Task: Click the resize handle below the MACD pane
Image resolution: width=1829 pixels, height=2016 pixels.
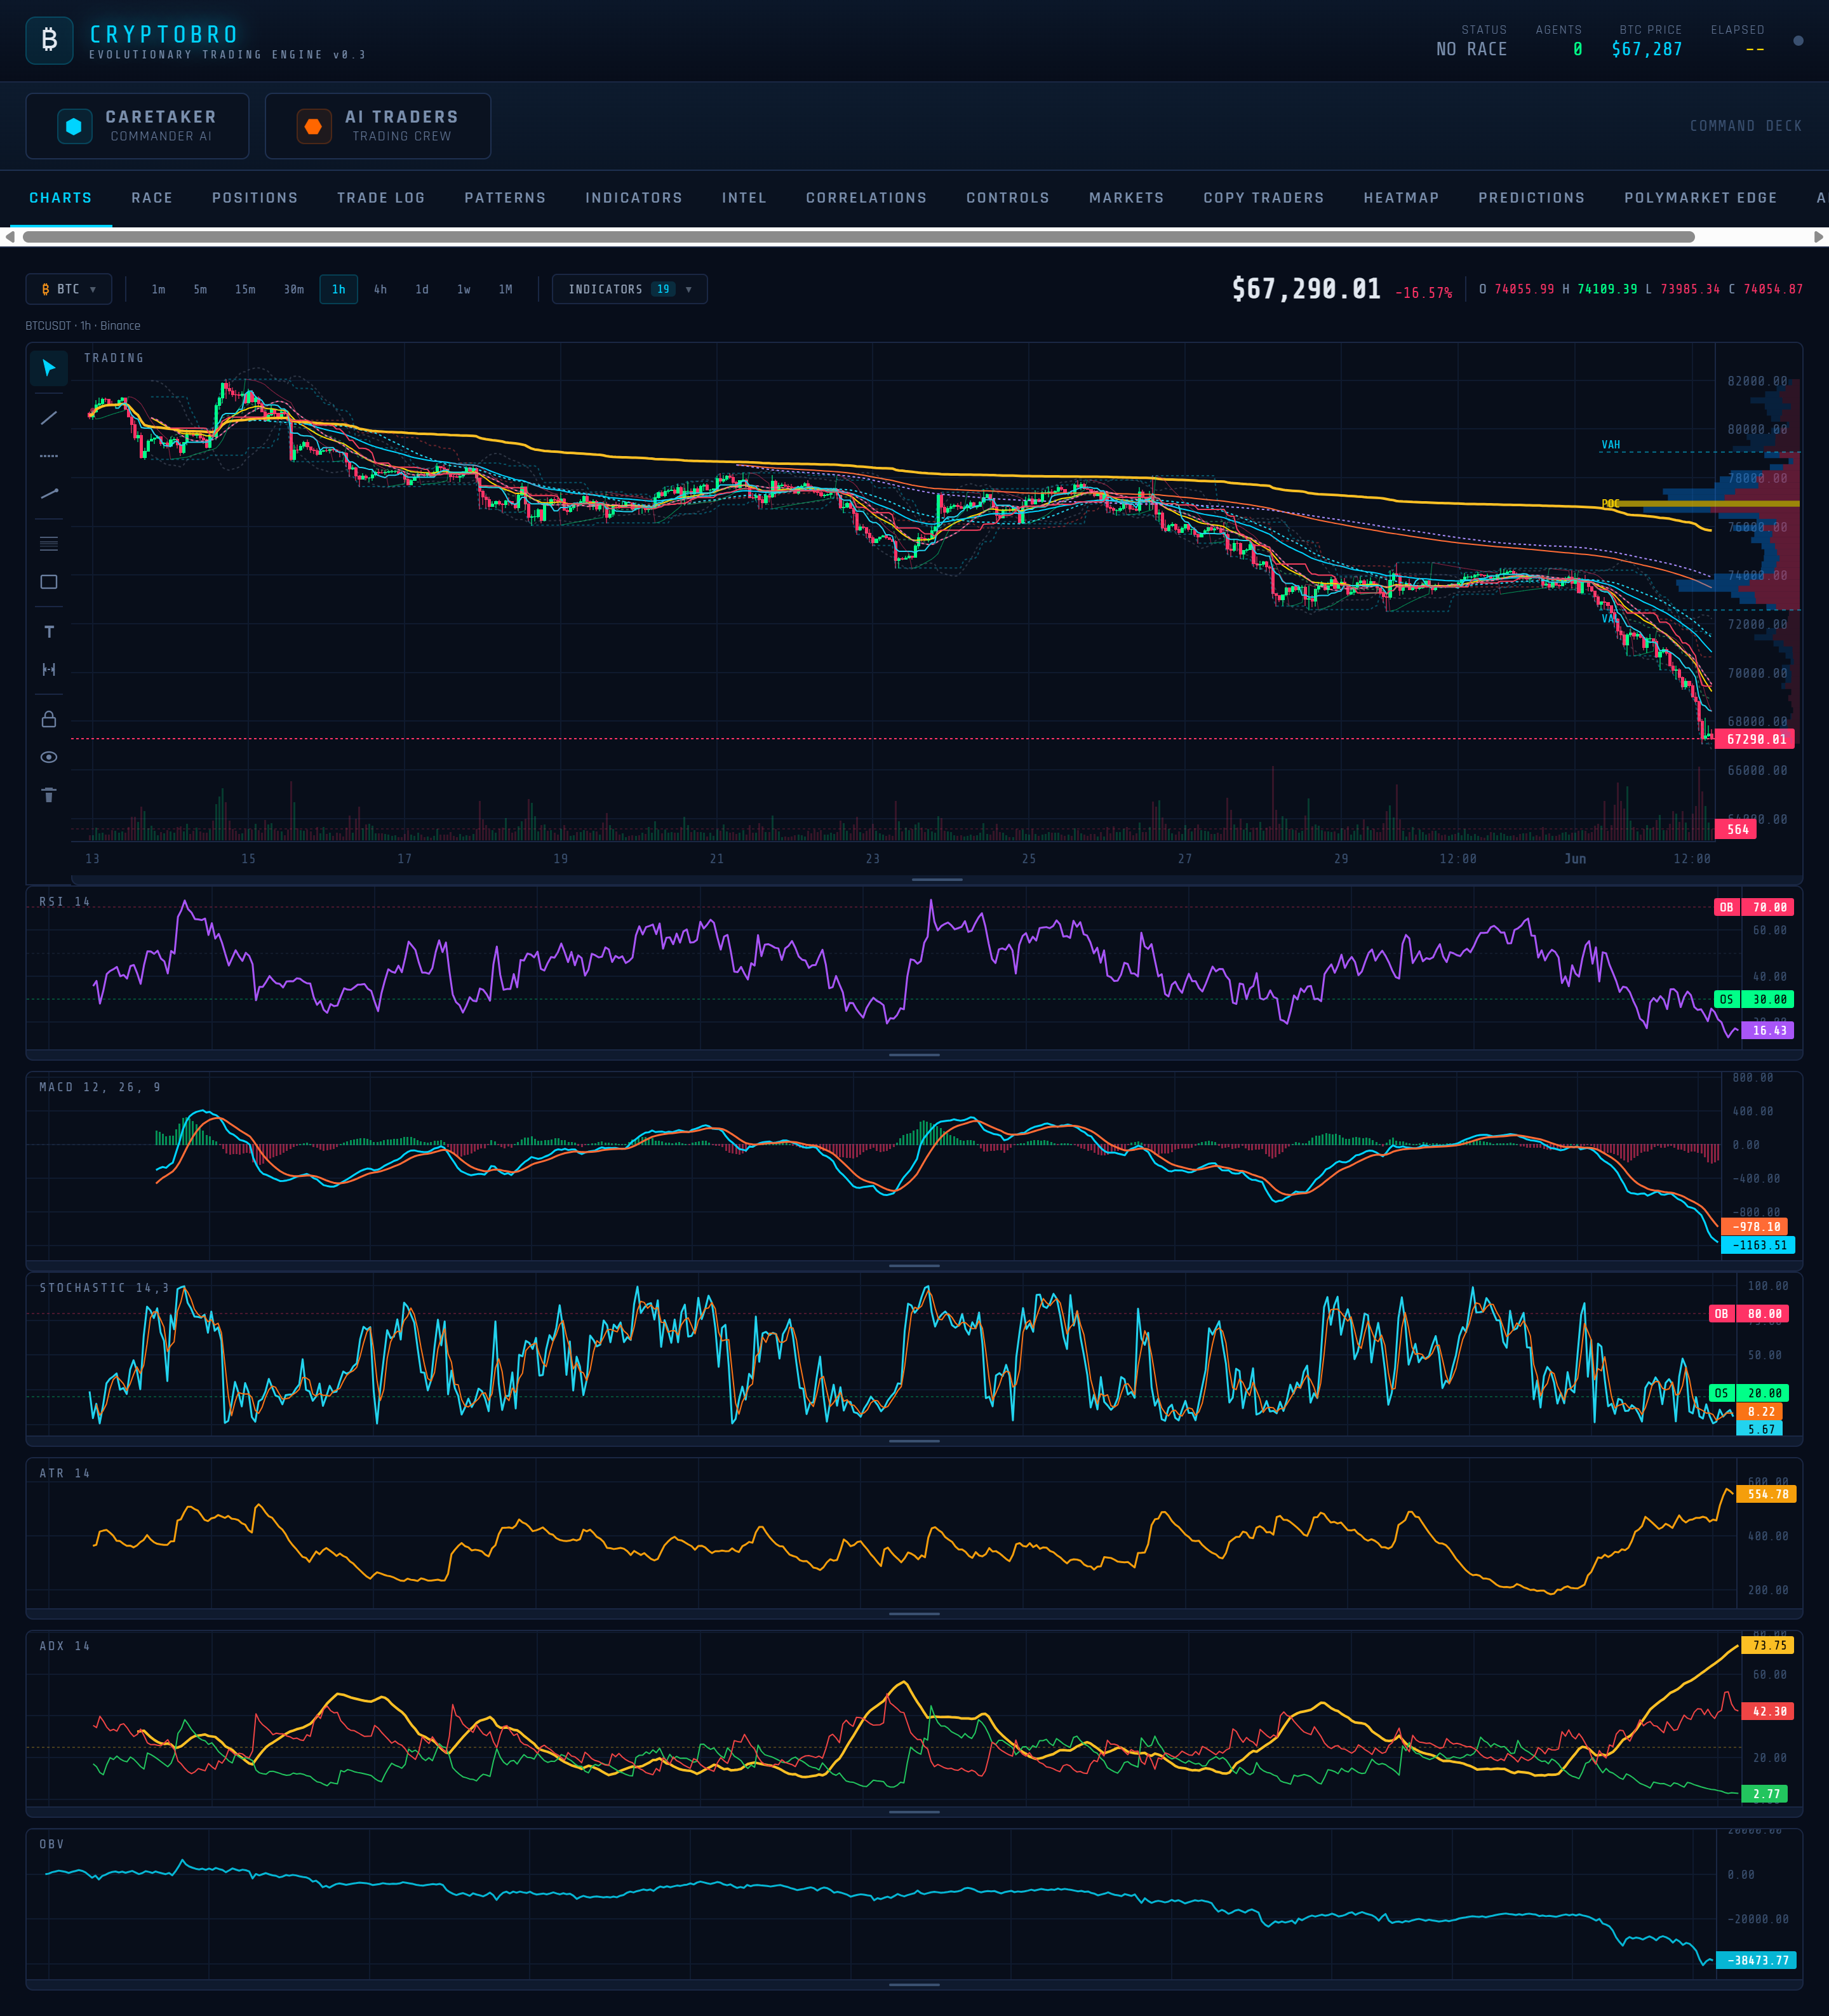Action: click(x=914, y=1266)
